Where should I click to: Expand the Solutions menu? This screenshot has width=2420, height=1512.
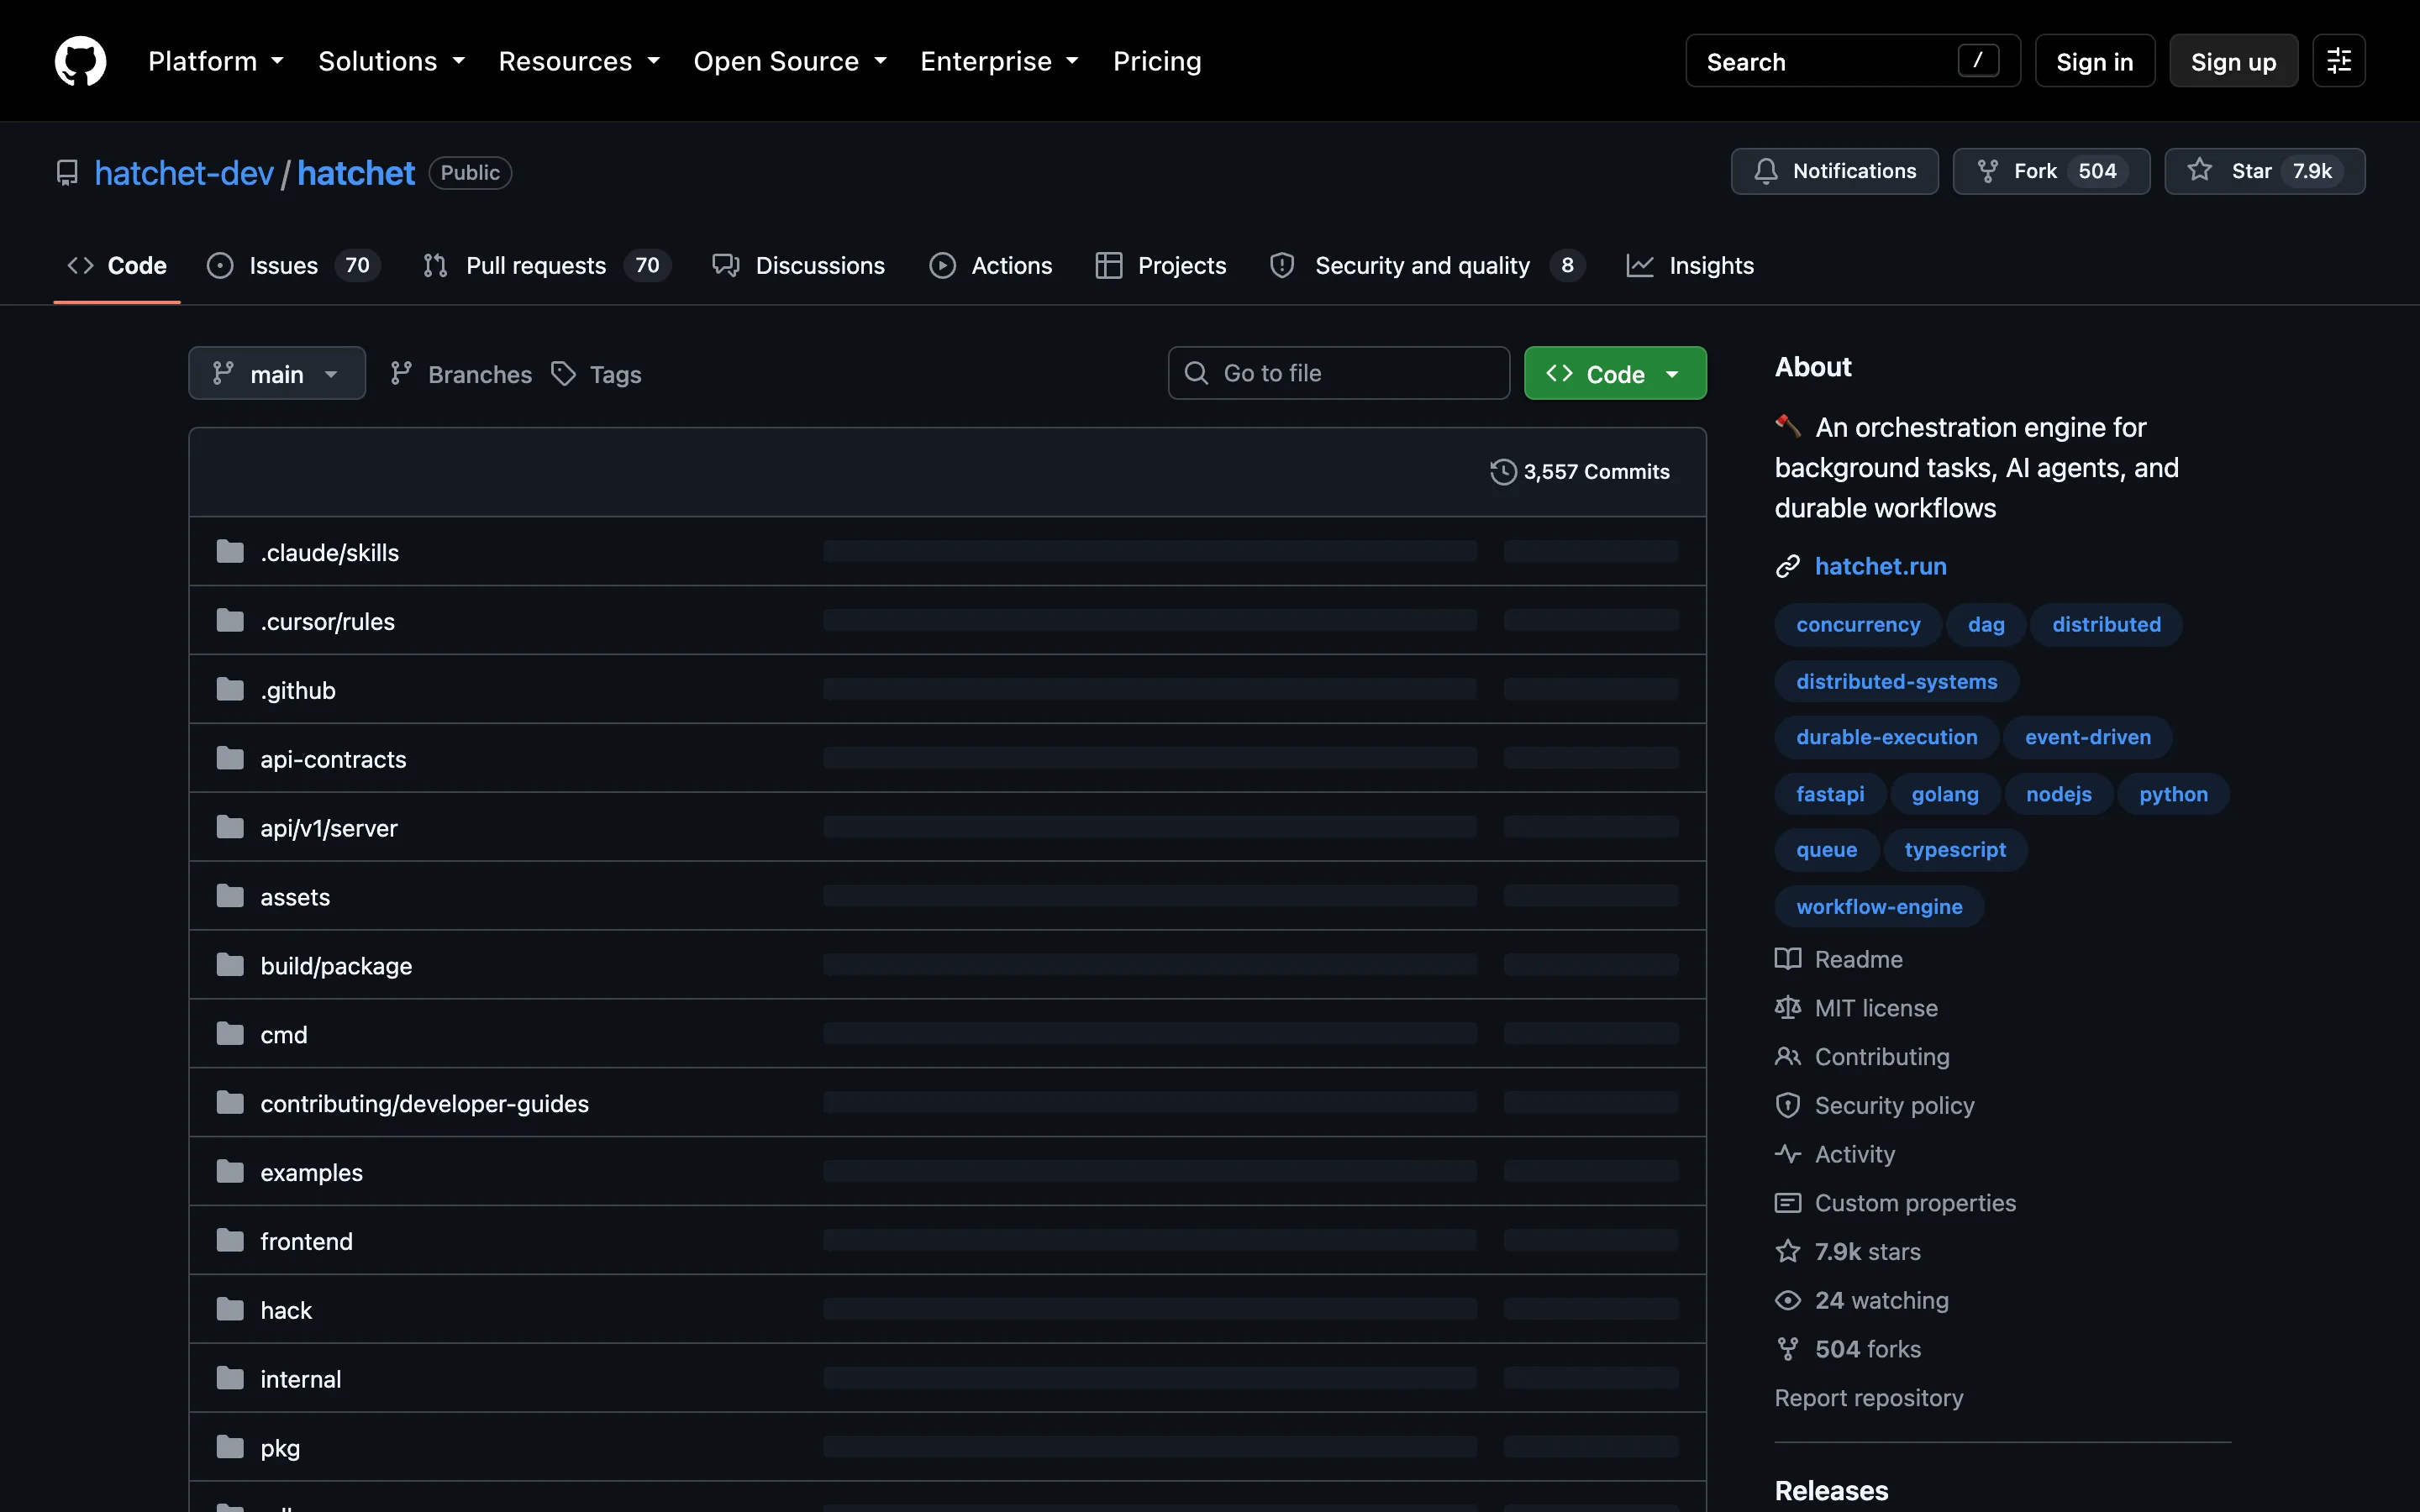click(391, 61)
